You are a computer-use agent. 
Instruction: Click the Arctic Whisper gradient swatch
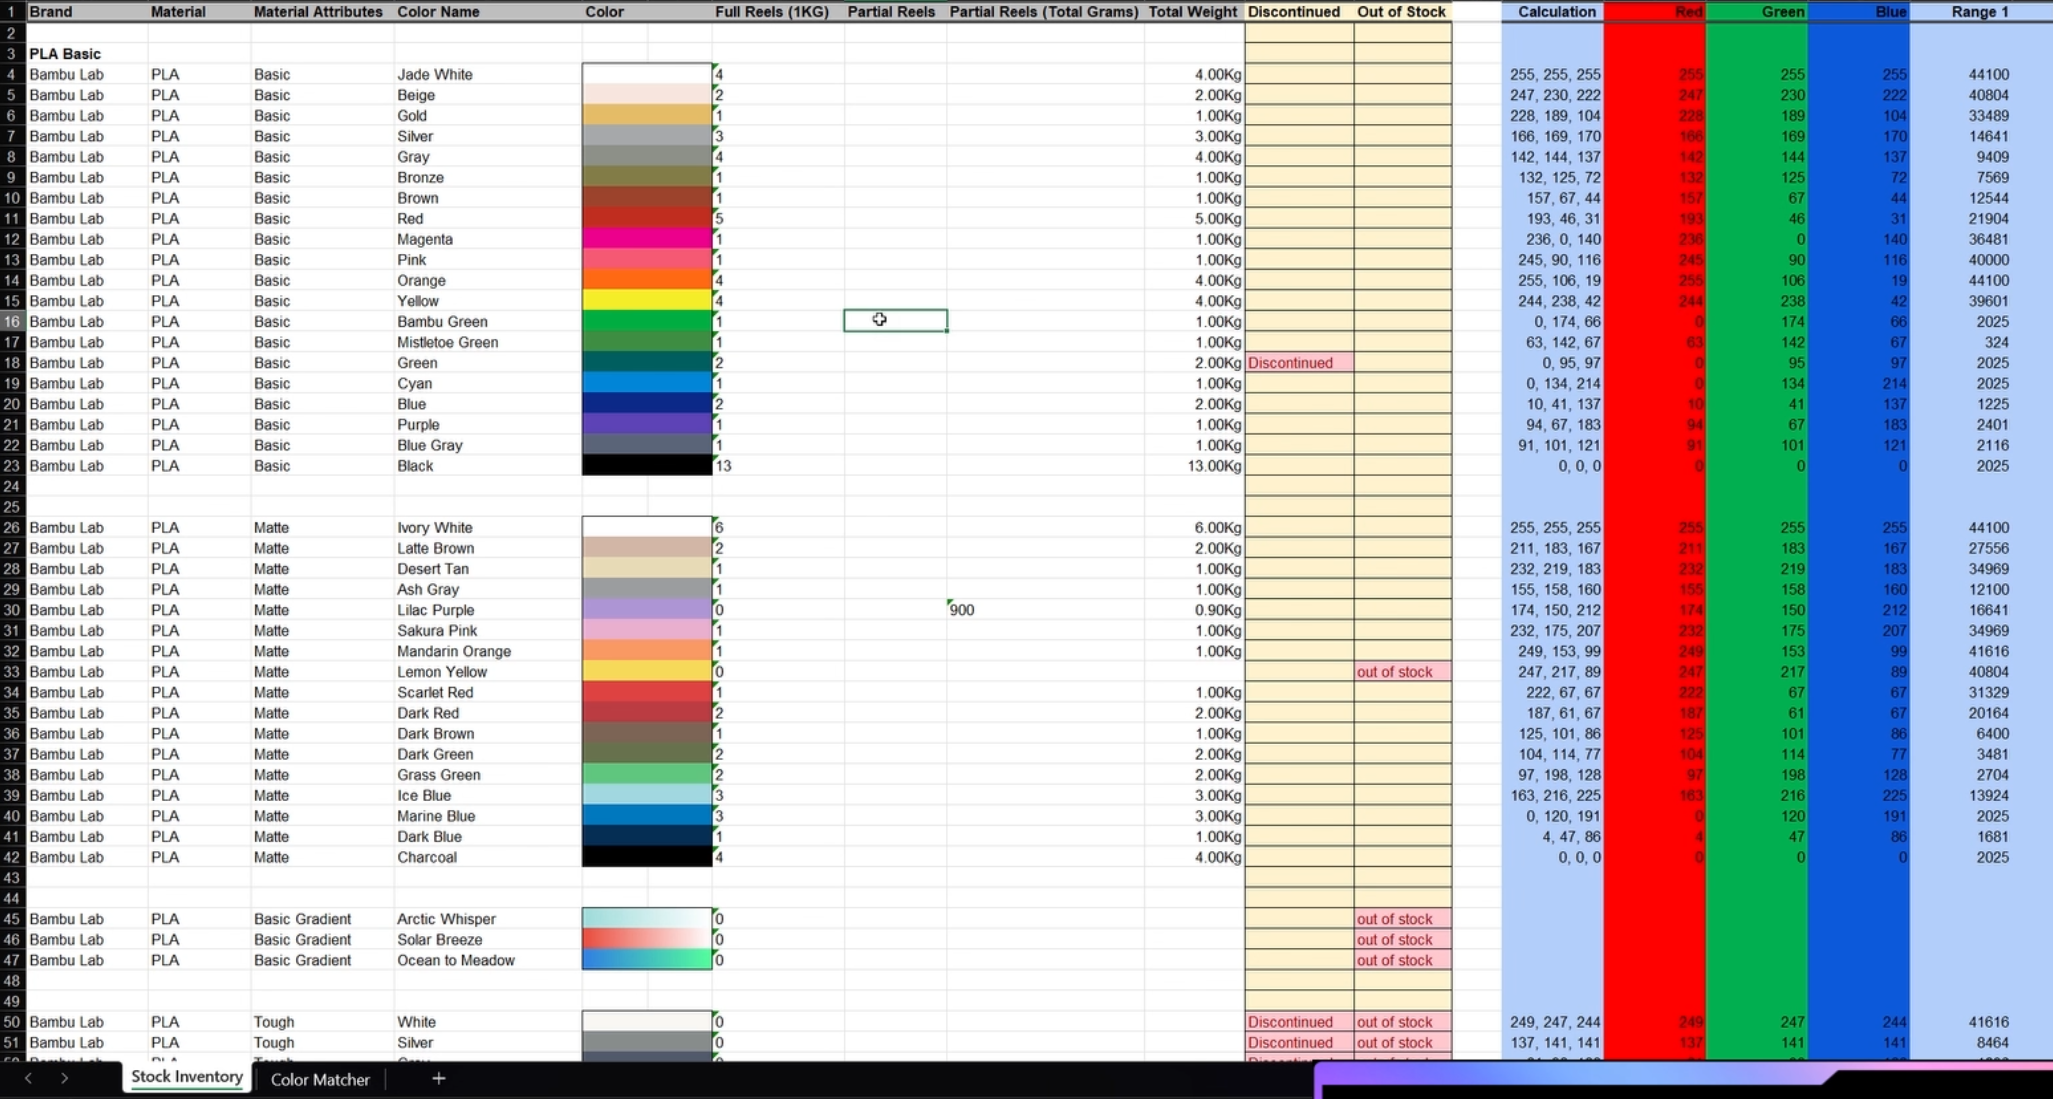[x=646, y=918]
